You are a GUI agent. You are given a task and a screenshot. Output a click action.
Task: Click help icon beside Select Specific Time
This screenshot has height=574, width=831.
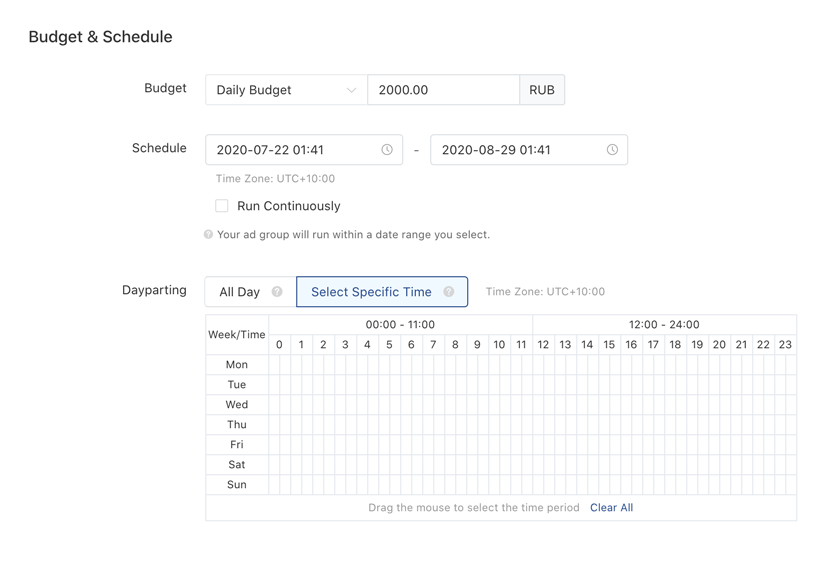tap(449, 292)
